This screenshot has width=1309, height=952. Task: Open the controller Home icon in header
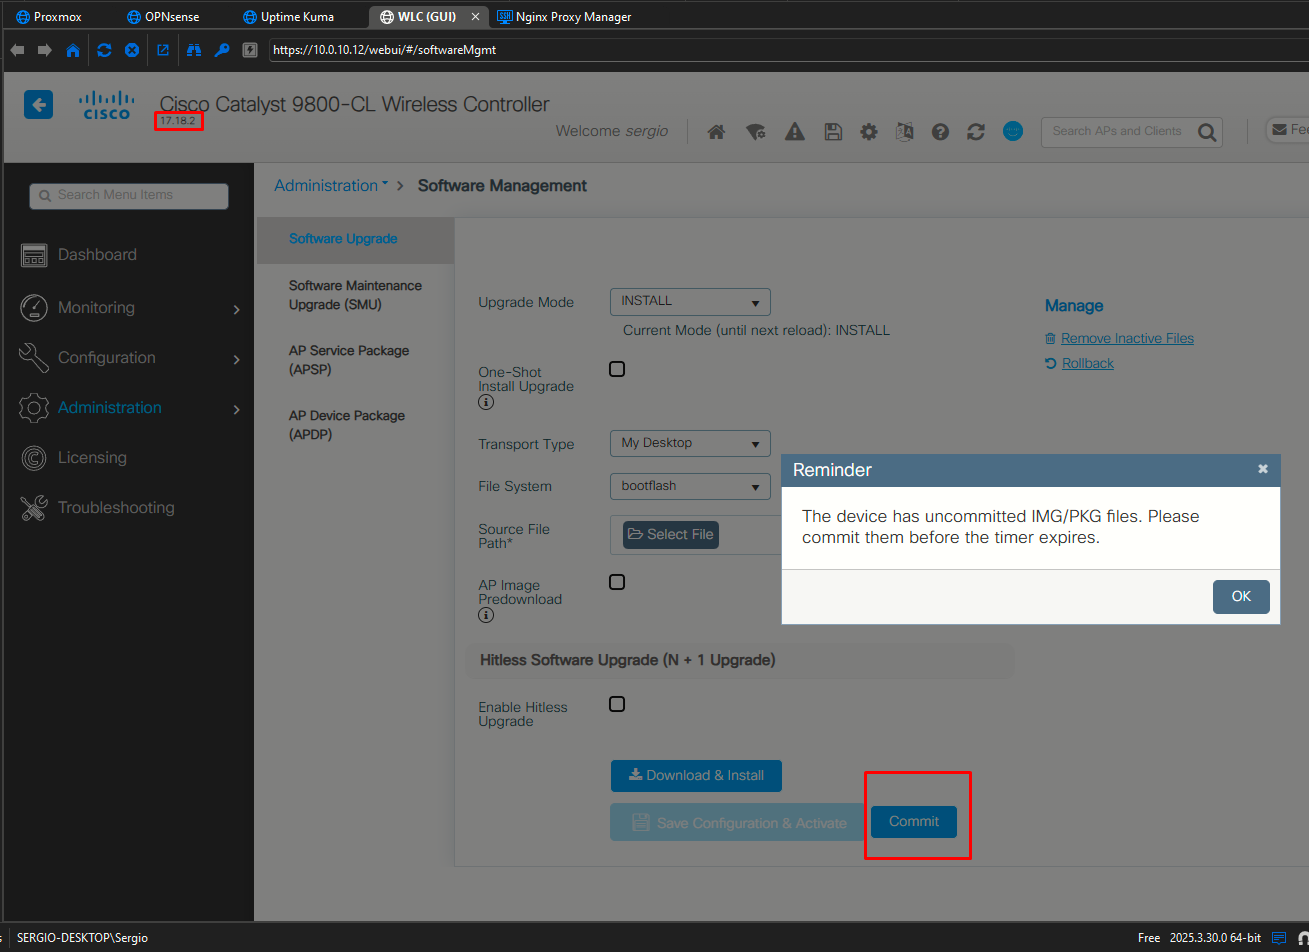pos(716,131)
